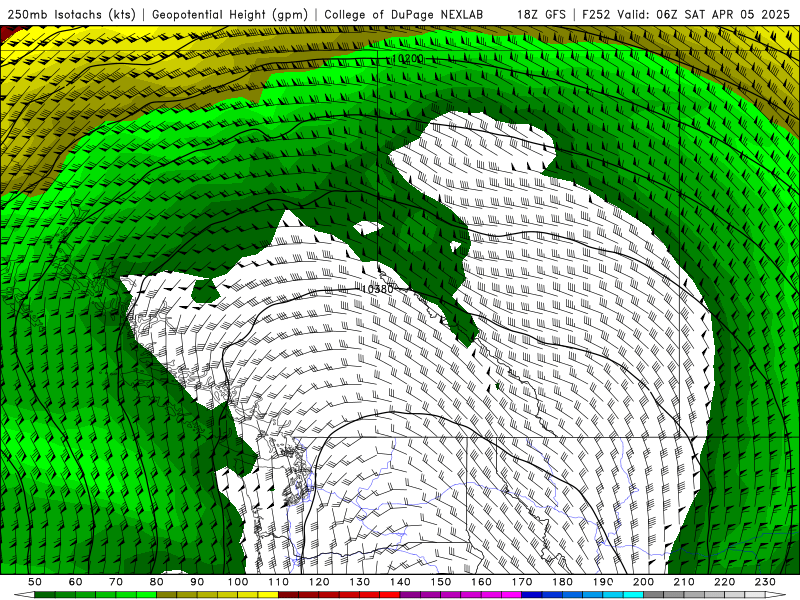Viewport: 800px width, 600px height.
Task: Pick the cyan swatch just before 200
Action: (x=633, y=595)
